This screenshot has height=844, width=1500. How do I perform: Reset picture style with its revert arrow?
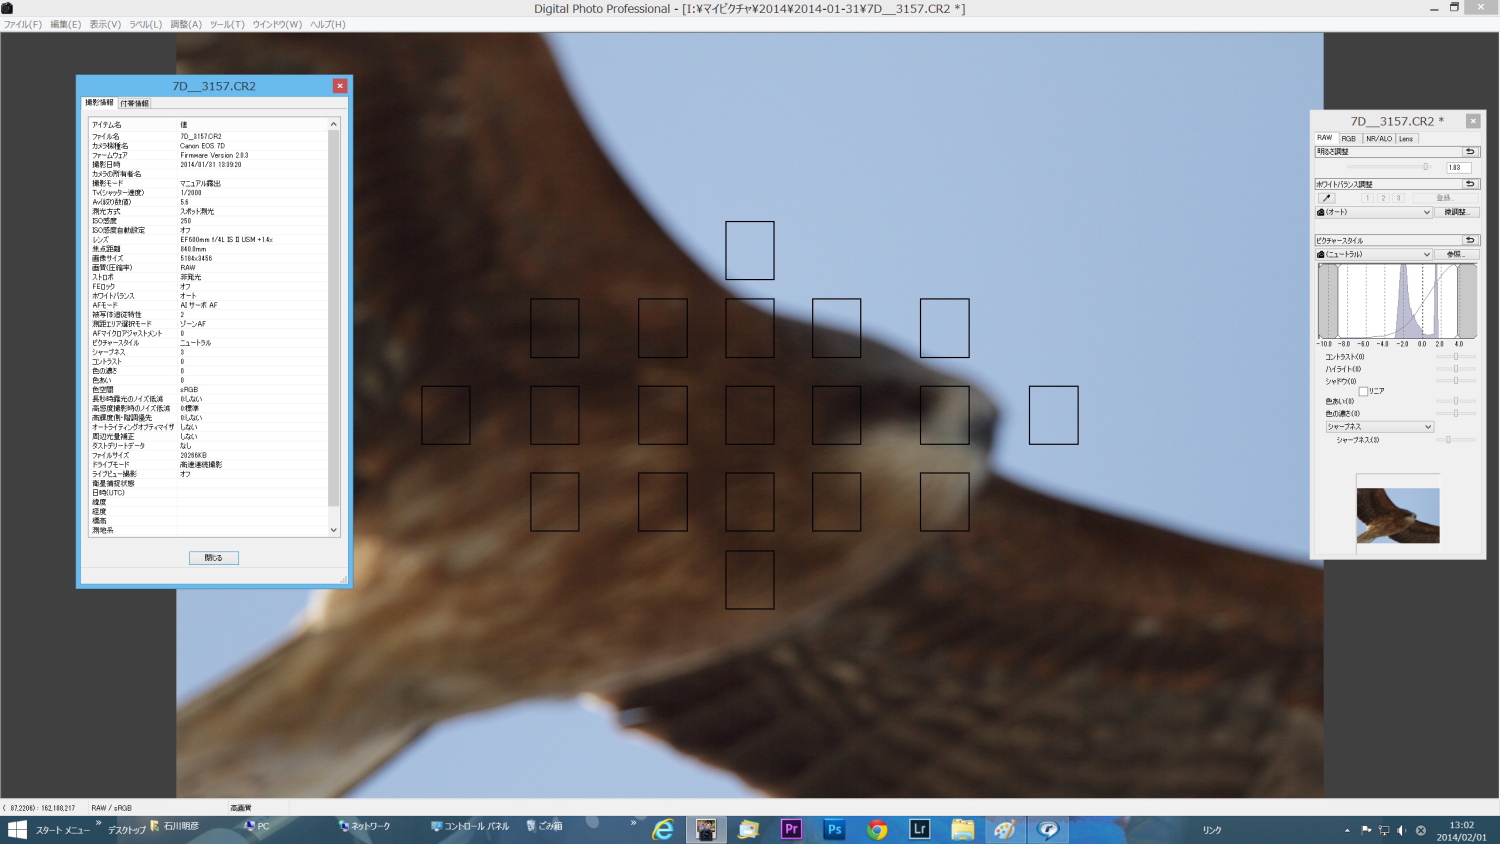1470,240
